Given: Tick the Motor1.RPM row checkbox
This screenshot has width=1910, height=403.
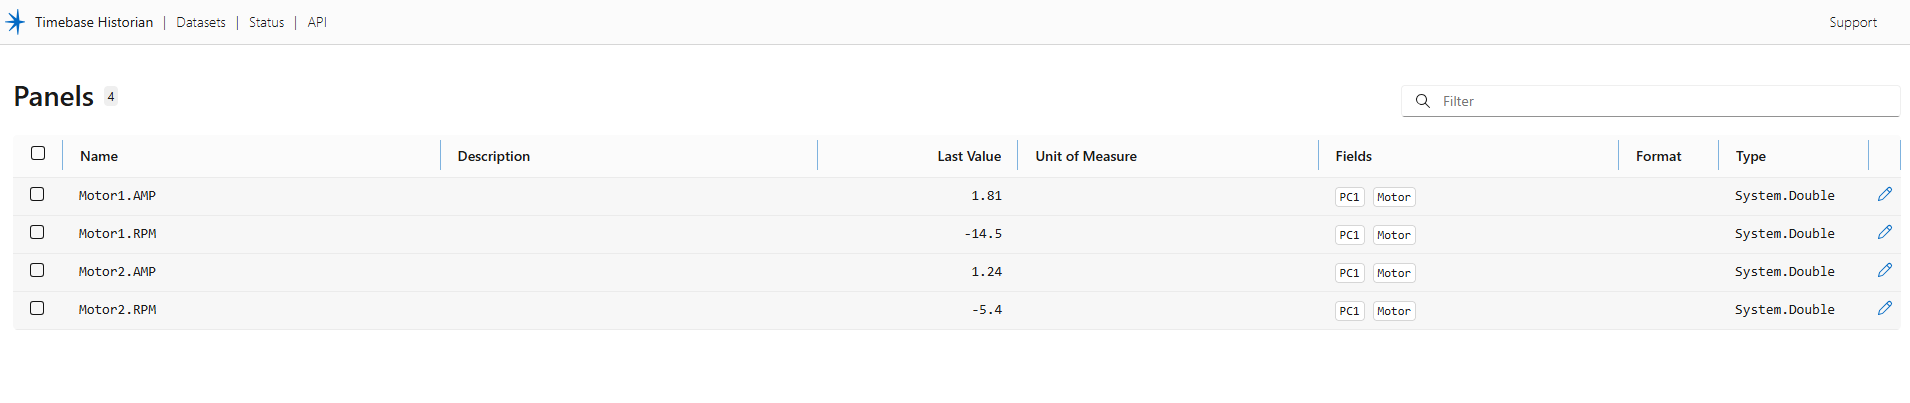Looking at the screenshot, I should coord(37,232).
